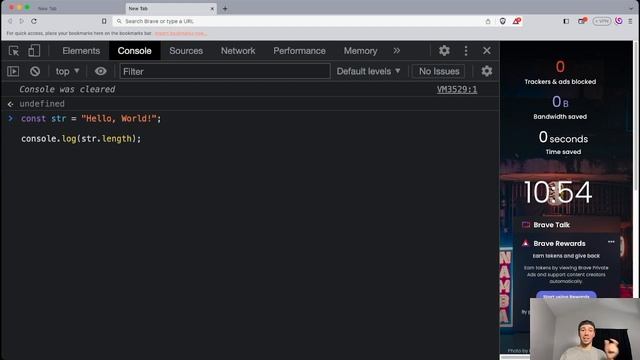Click the share icon in the address bar
The height and width of the screenshot is (360, 640).
tap(488, 21)
